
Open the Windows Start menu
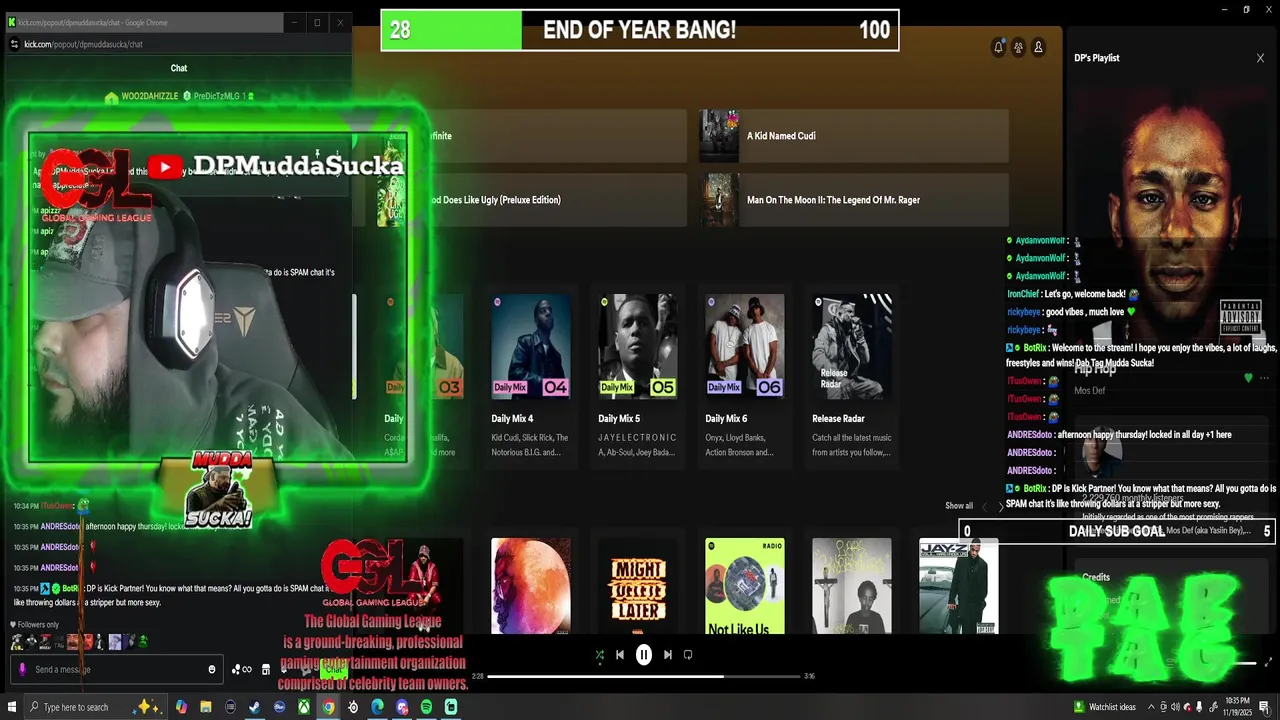coord(13,707)
